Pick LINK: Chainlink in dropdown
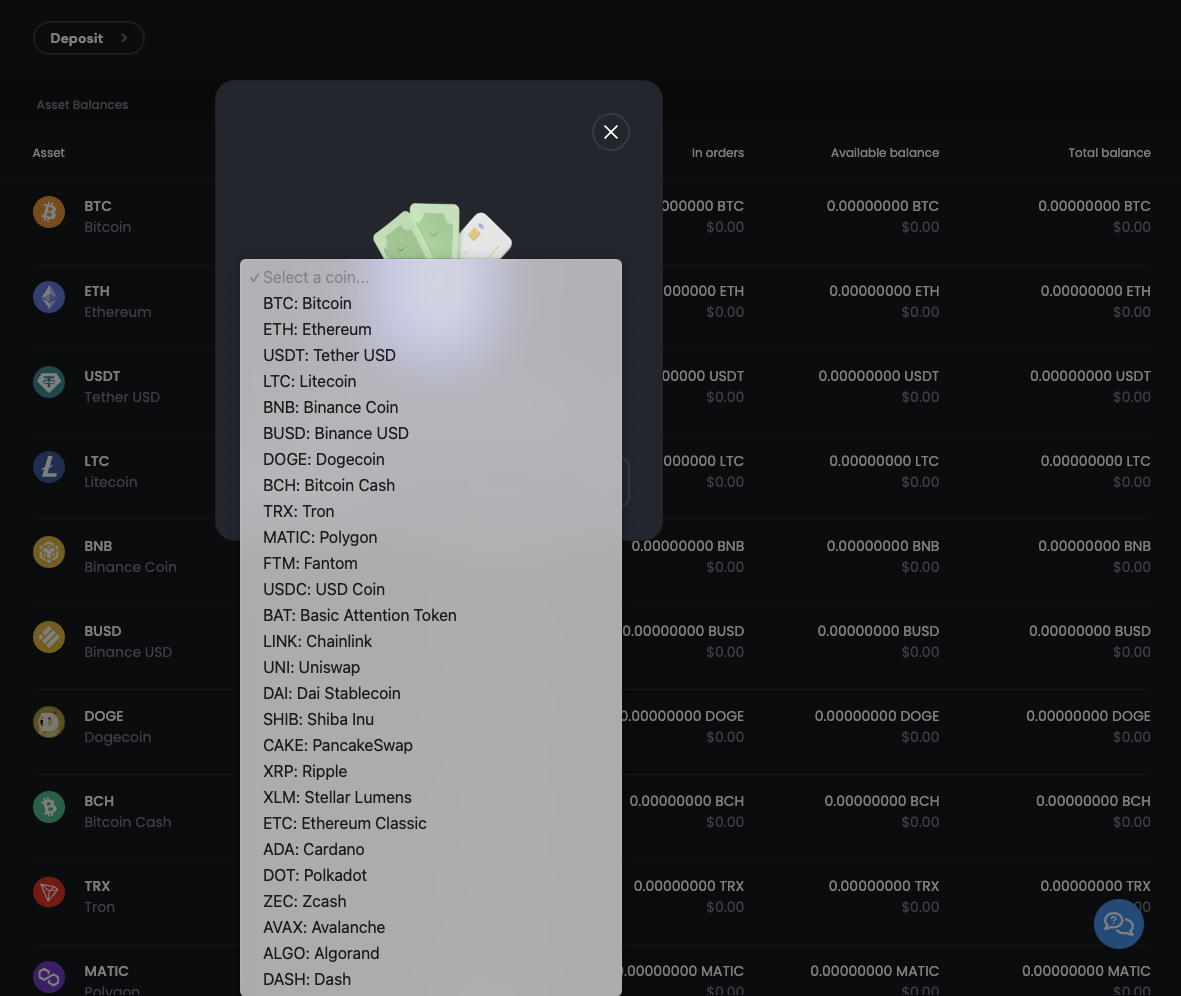Screen dimensions: 1181x996 [x=431, y=641]
